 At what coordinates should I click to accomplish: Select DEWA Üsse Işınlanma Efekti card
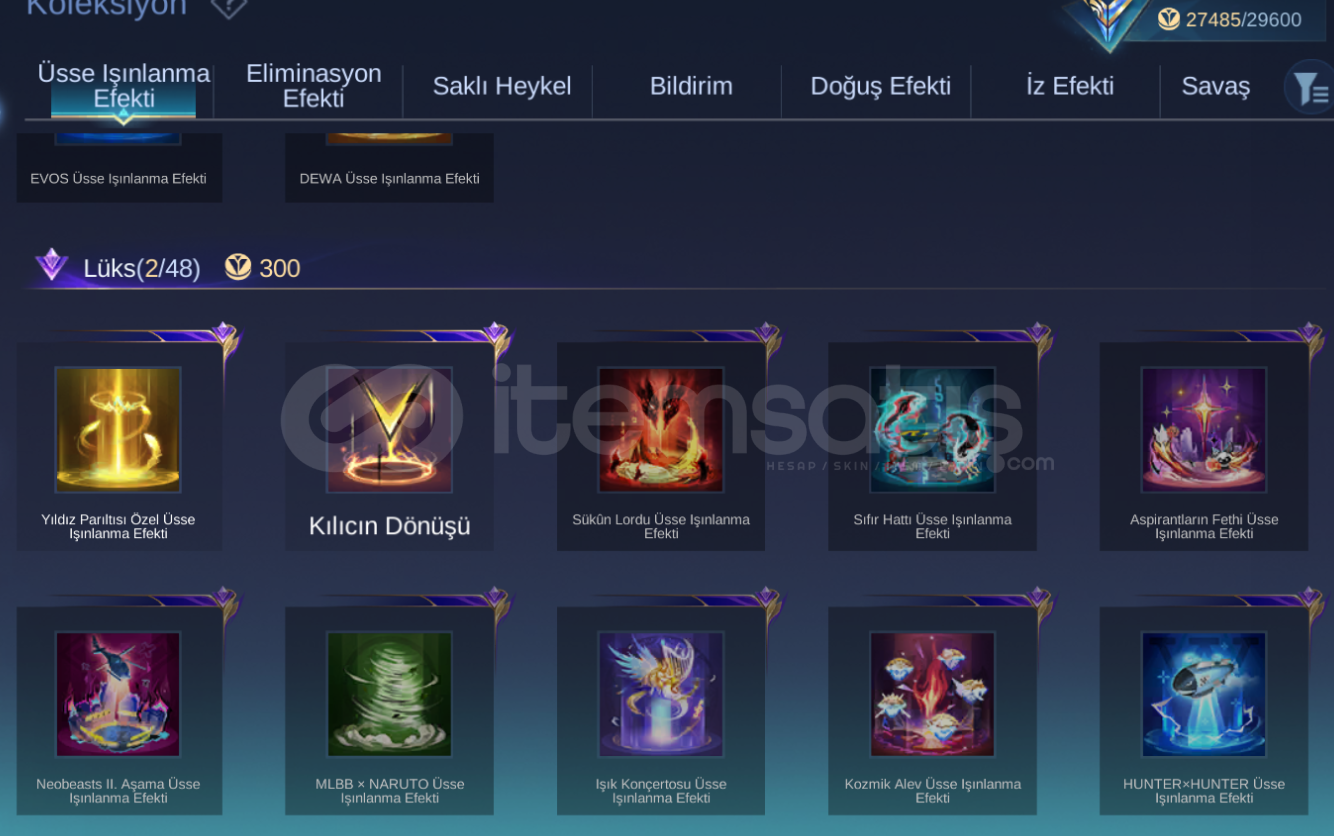coord(389,167)
